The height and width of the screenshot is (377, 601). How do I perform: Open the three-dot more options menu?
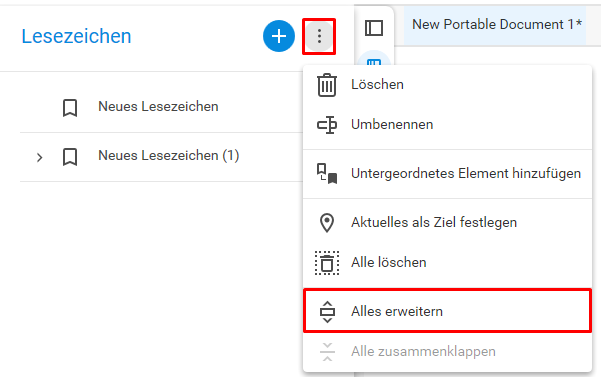click(319, 36)
